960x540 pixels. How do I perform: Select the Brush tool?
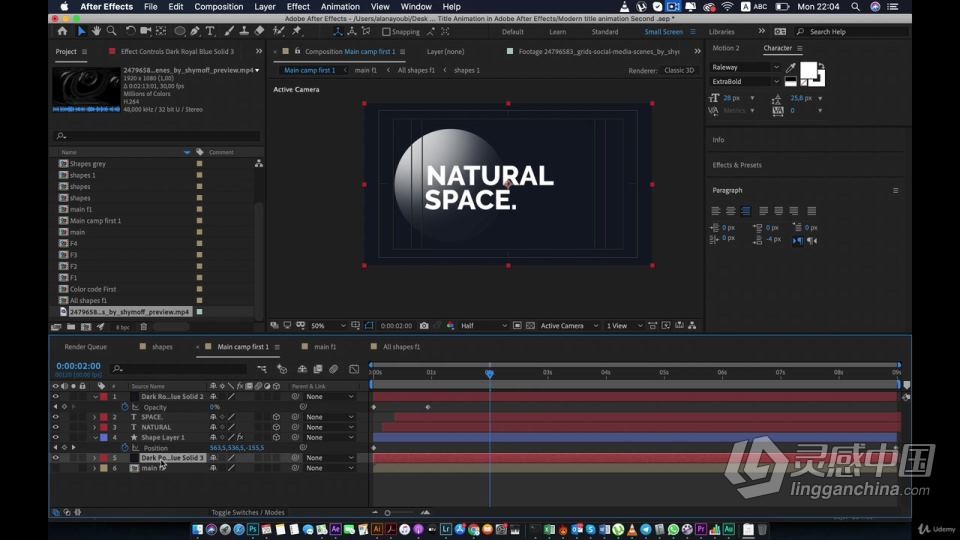click(229, 31)
